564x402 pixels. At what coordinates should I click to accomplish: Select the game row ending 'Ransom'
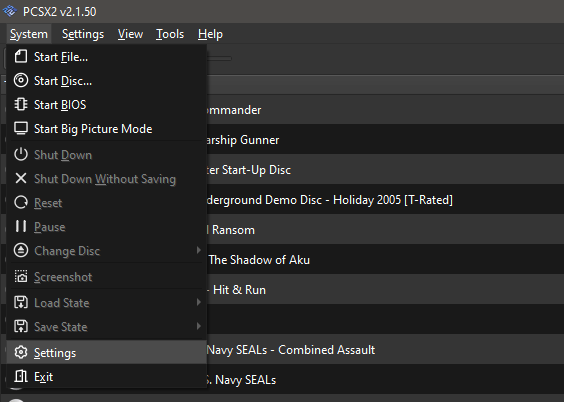[385, 229]
